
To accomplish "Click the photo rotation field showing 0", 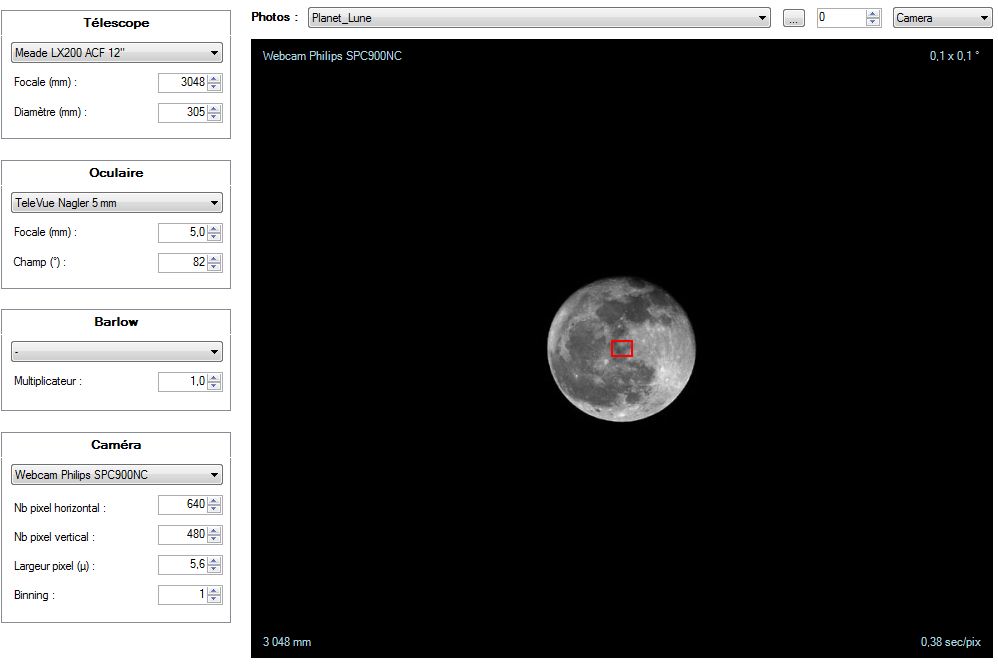I will pos(841,18).
